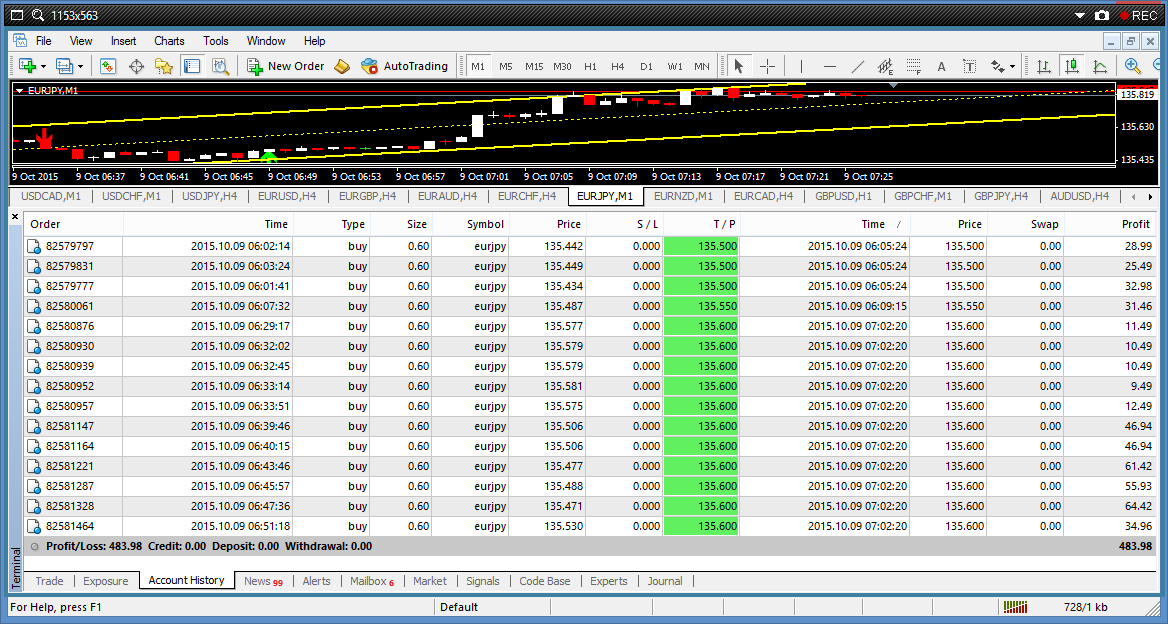Expand the Profiles dropdown arrow
This screenshot has width=1168, height=624.
(x=80, y=67)
